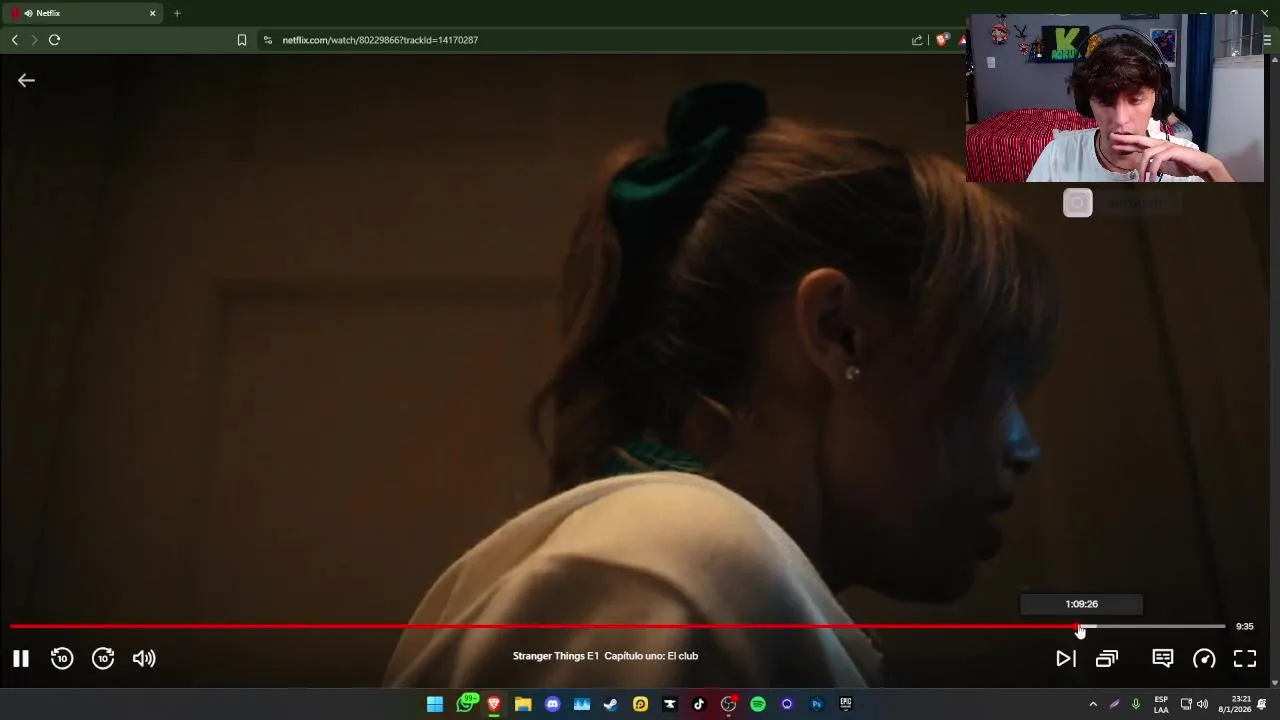Open TikTok from the taskbar
Image resolution: width=1280 pixels, height=720 pixels.
pyautogui.click(x=699, y=704)
